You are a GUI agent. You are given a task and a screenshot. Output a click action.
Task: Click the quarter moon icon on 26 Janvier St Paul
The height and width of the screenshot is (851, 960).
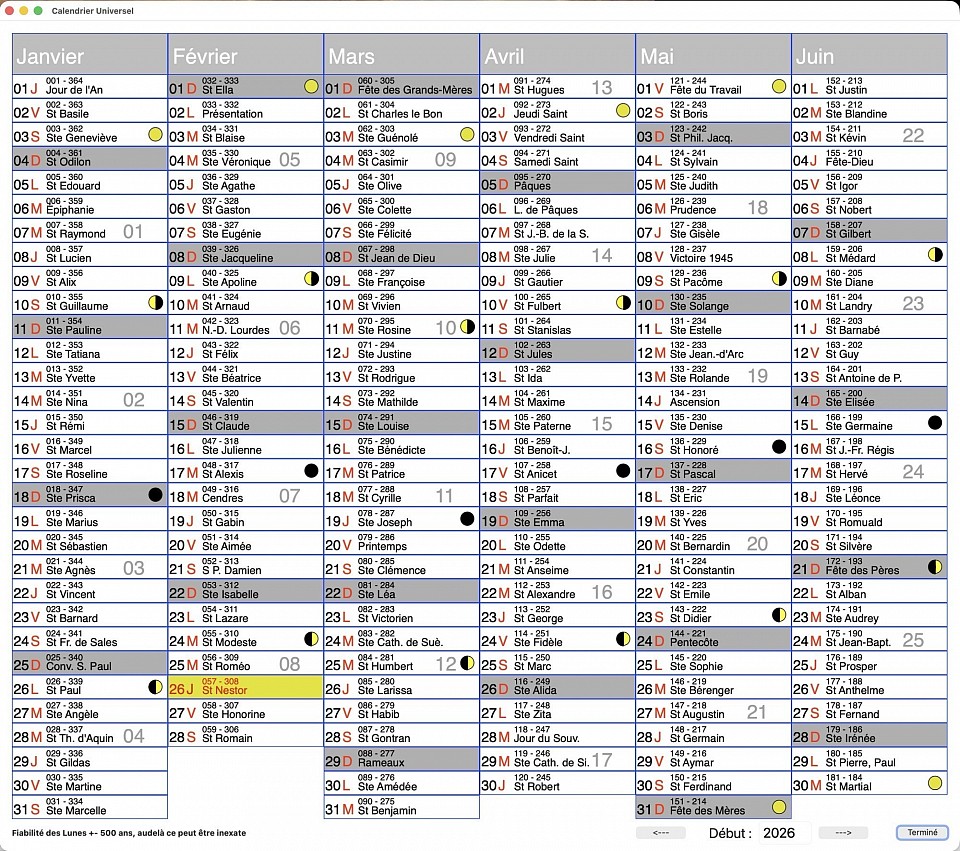click(x=155, y=687)
